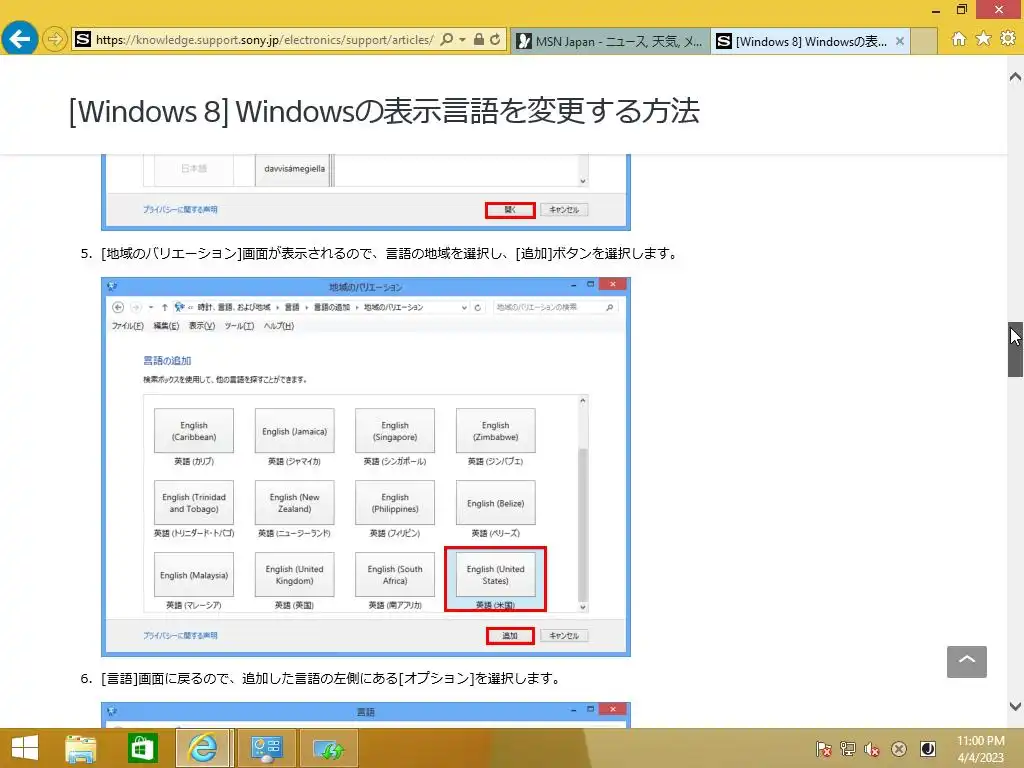Click the muted speaker volume tray icon
The height and width of the screenshot is (768, 1024).
[x=872, y=749]
